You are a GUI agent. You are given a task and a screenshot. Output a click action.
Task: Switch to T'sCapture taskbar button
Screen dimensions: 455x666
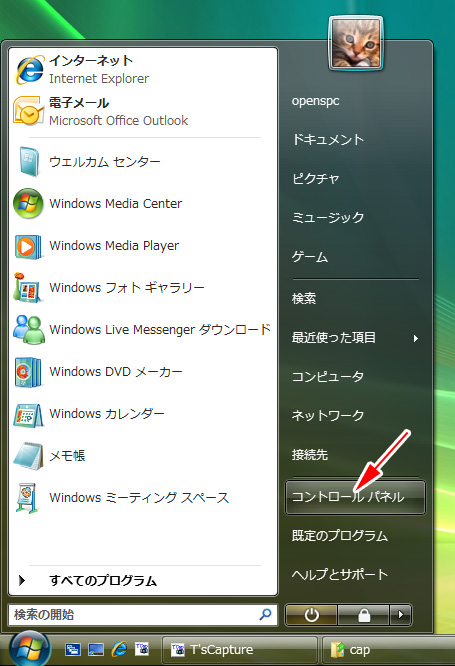pyautogui.click(x=240, y=650)
